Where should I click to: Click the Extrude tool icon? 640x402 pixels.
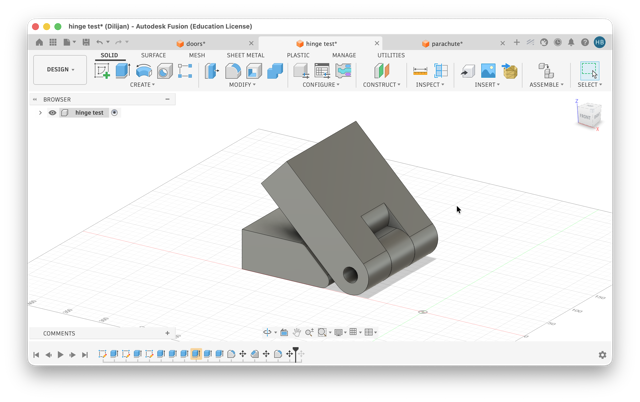point(122,71)
